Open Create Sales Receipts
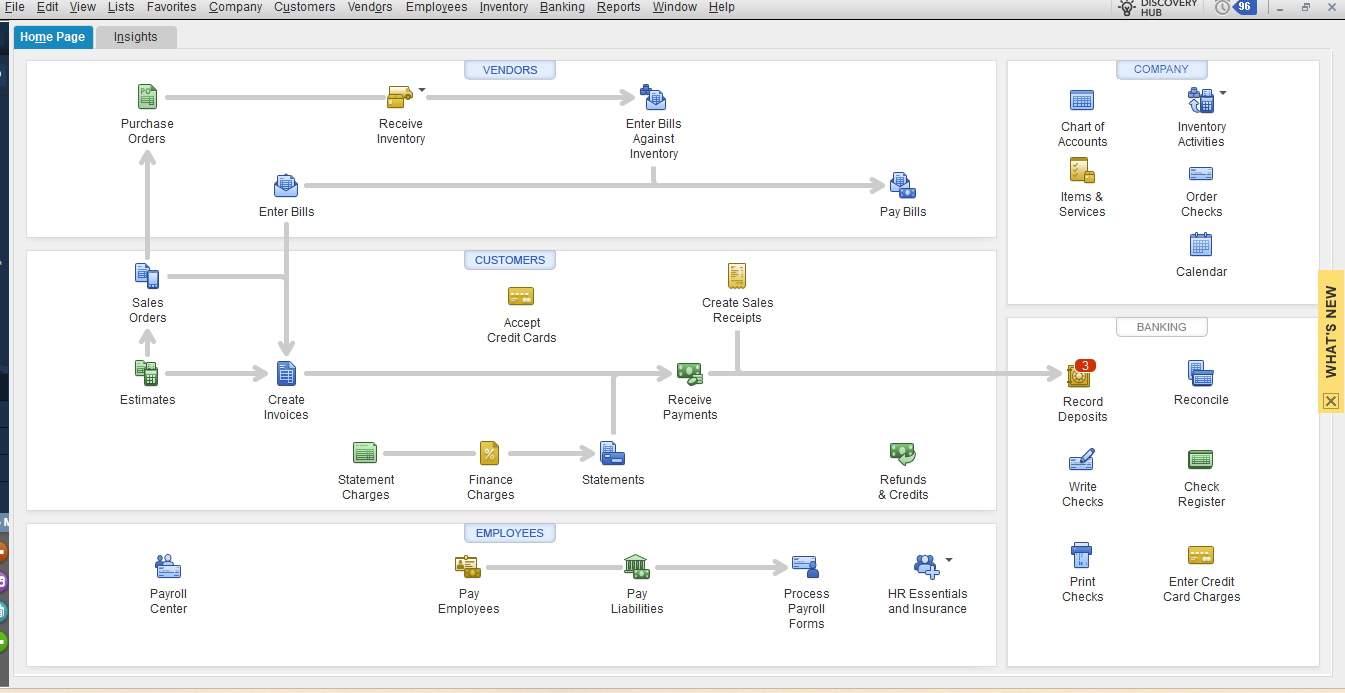1345x693 pixels. pyautogui.click(x=737, y=276)
